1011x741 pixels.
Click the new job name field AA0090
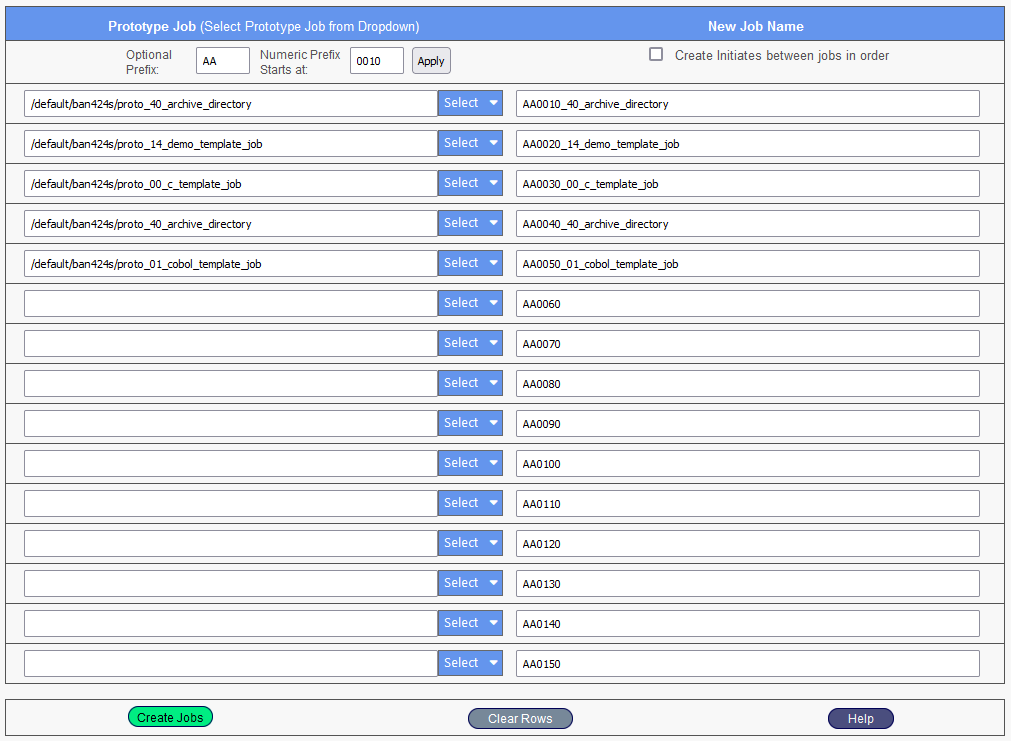click(747, 424)
